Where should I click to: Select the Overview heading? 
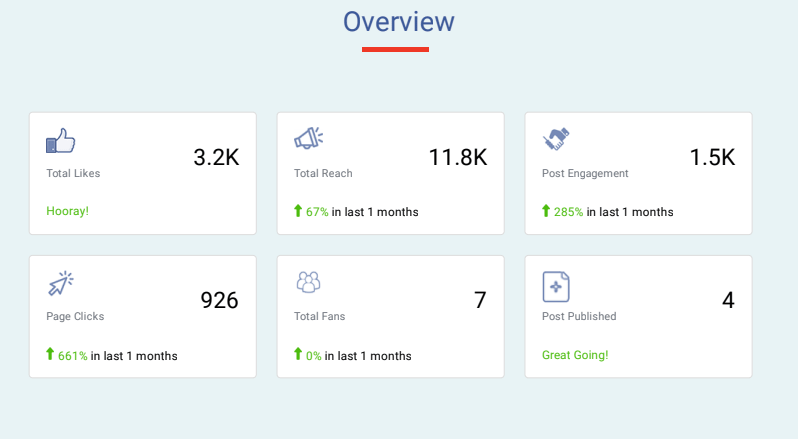point(398,22)
